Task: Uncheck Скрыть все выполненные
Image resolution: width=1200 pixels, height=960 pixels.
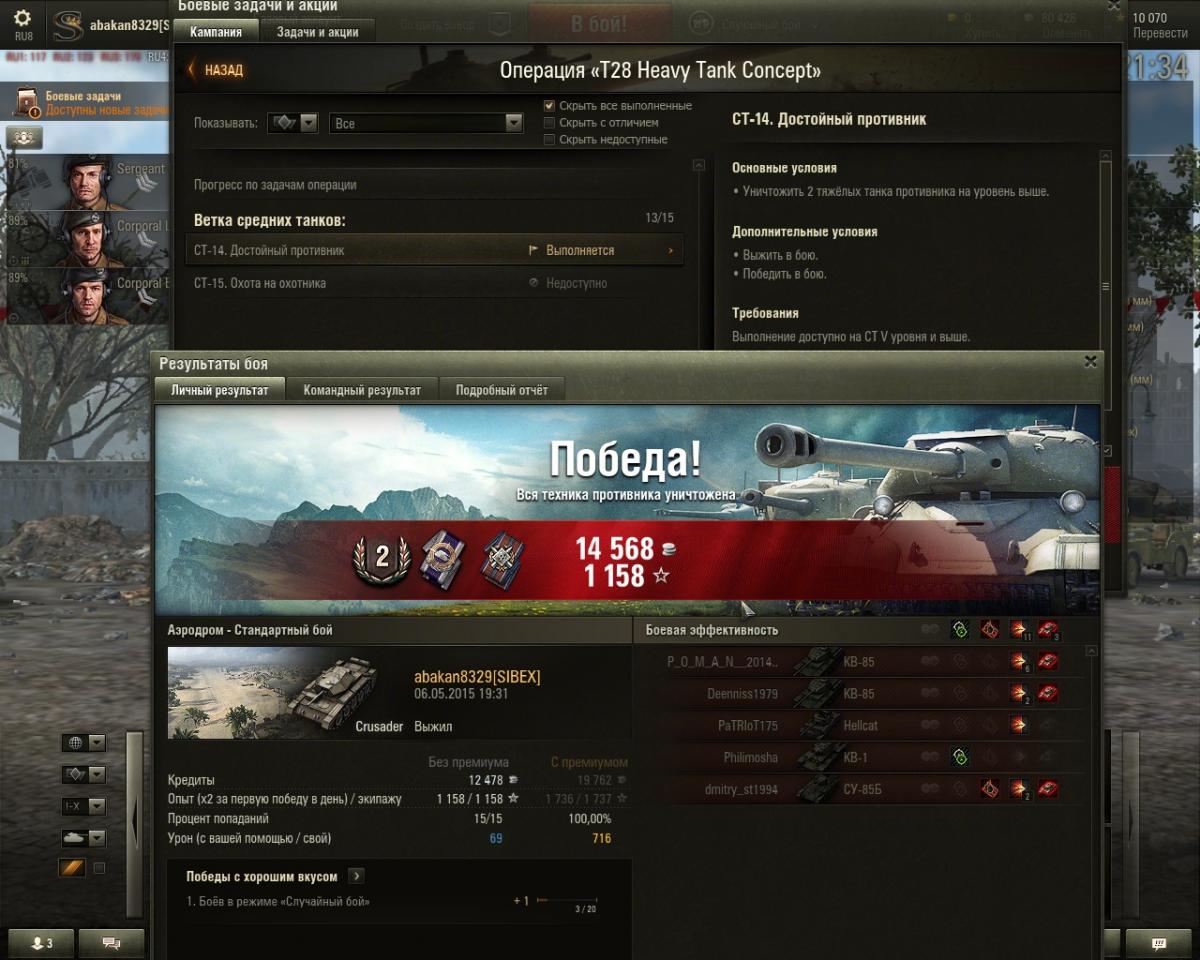Action: tap(549, 105)
